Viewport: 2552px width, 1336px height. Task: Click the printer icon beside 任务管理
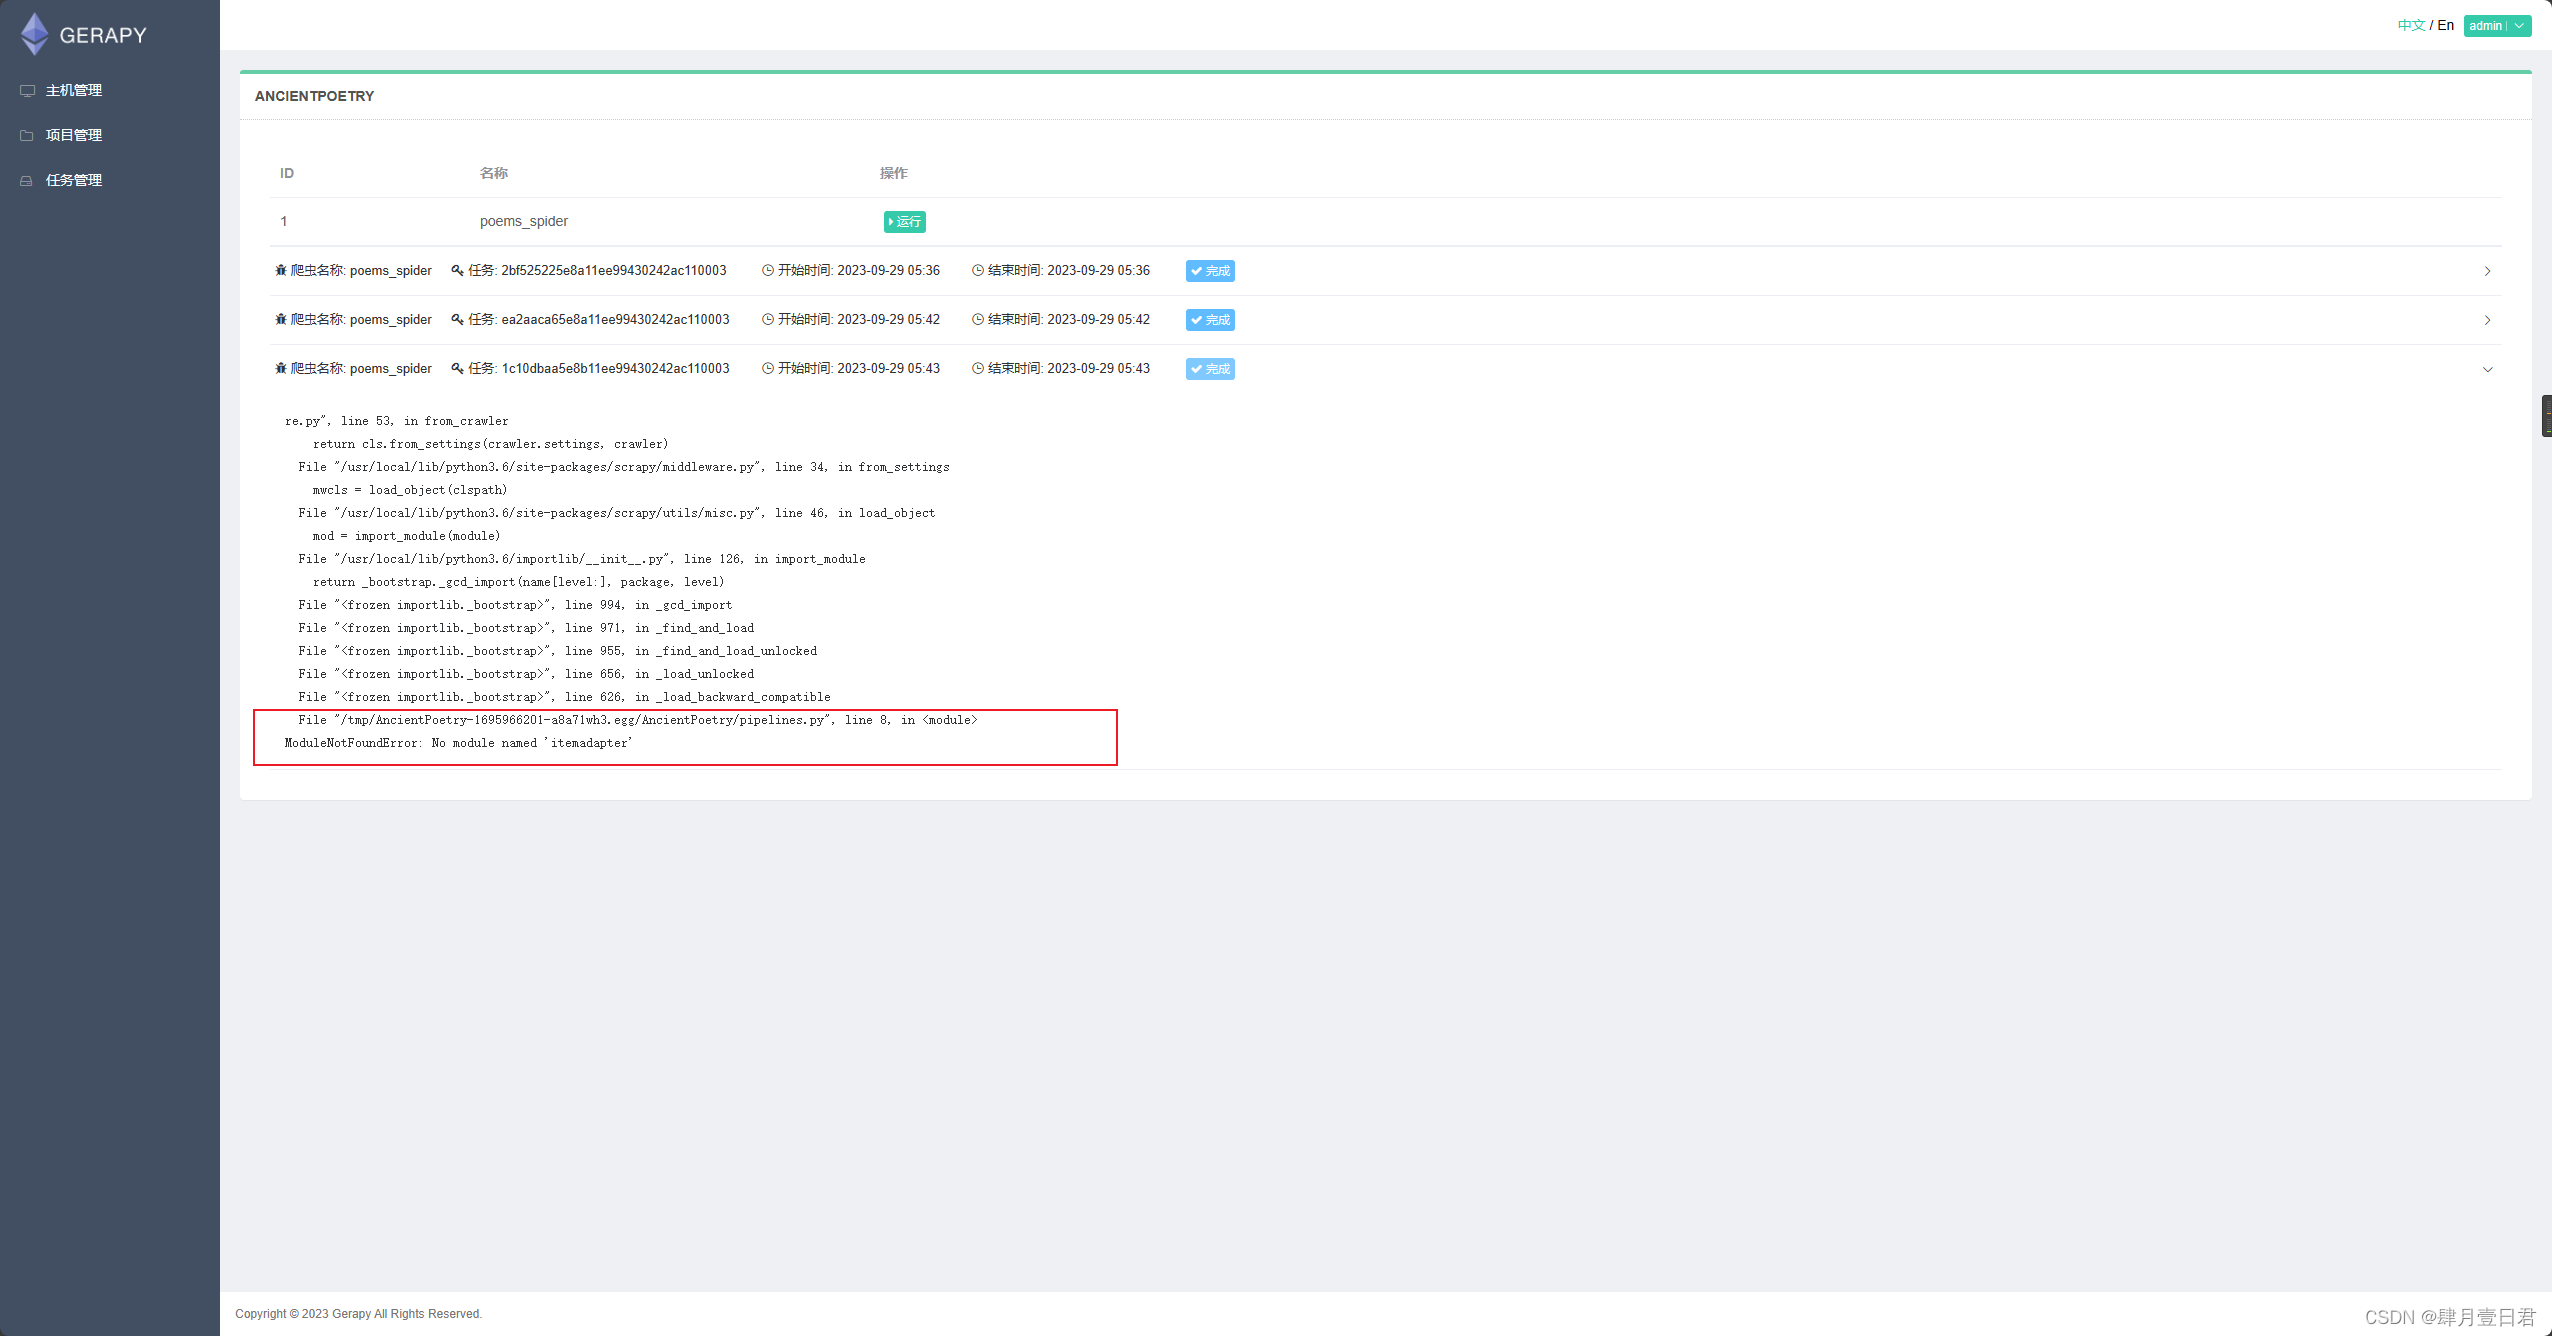tap(27, 180)
